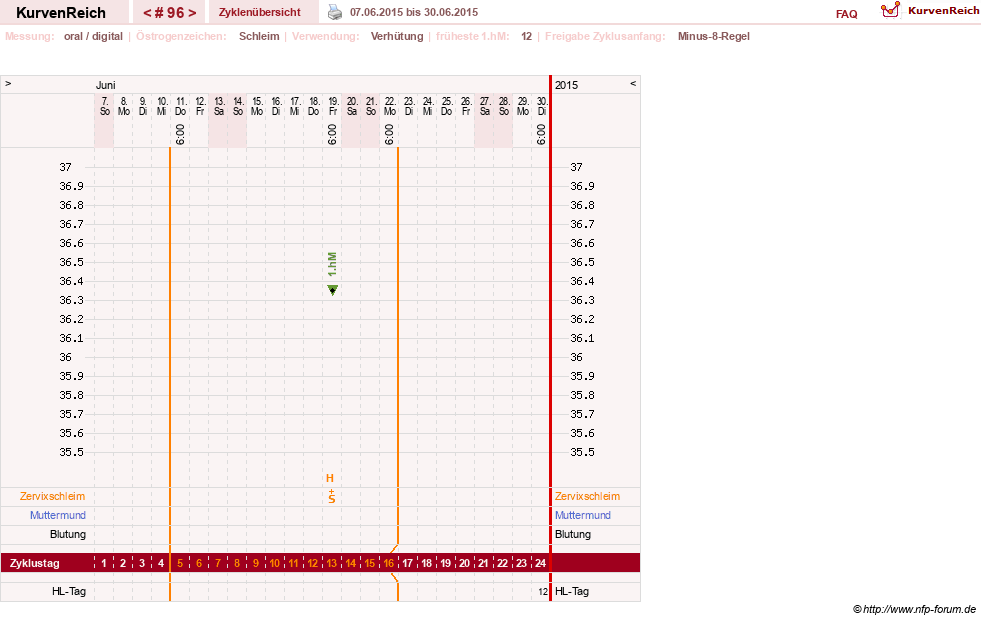
Task: Click the 6:00 time under 30. Di
Action: (541, 134)
